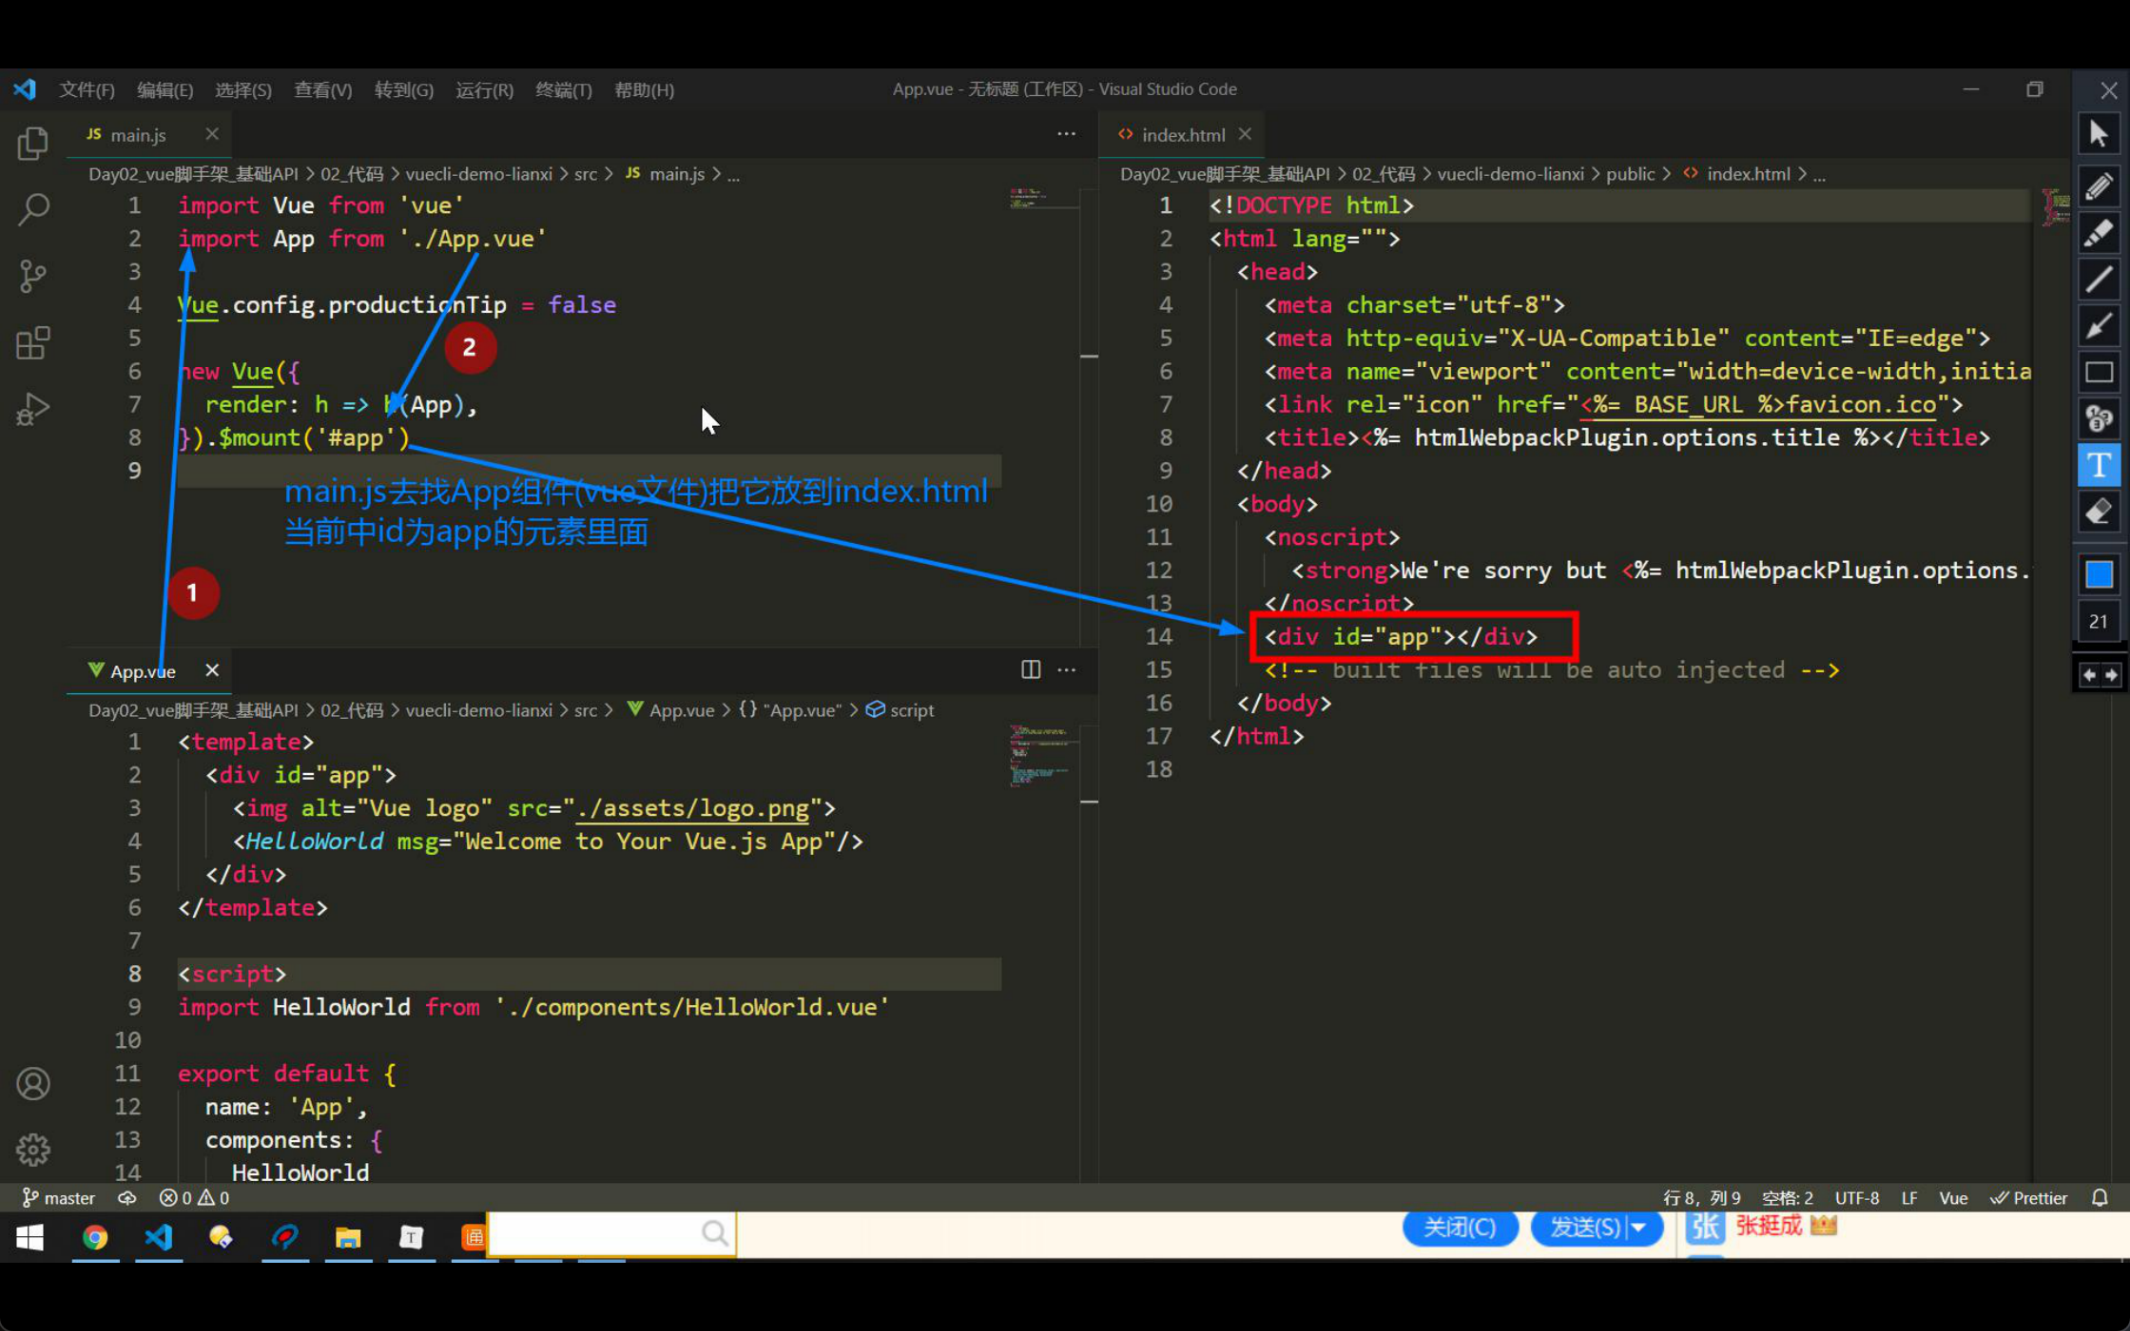This screenshot has width=2130, height=1331.
Task: Click the sync changes cloud icon in status bar
Action: click(x=127, y=1197)
